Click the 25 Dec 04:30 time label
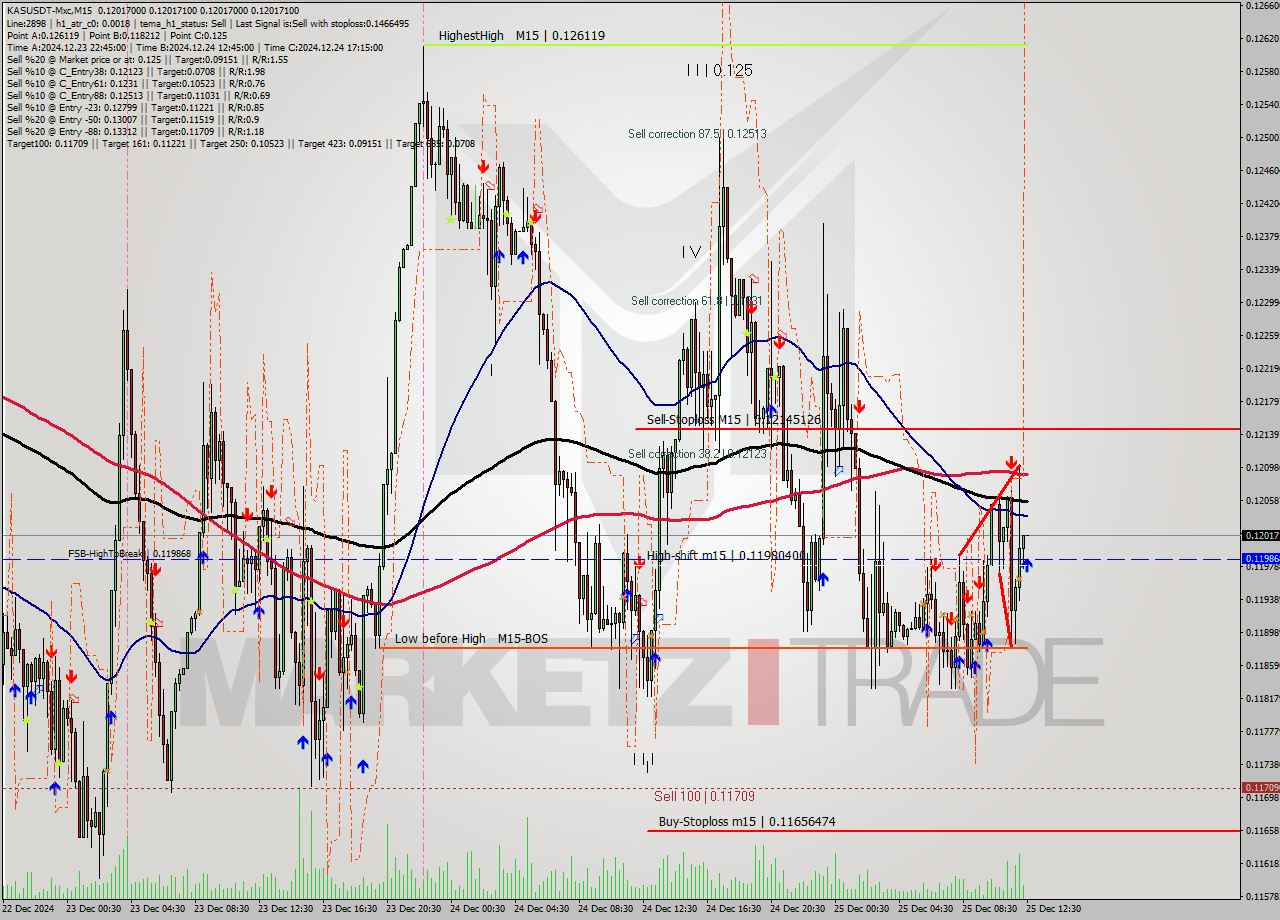The width and height of the screenshot is (1280, 920). click(926, 909)
